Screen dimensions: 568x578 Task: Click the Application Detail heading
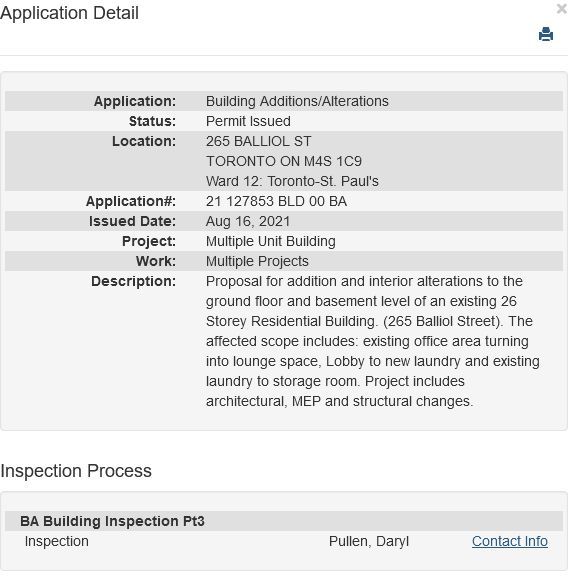click(x=69, y=13)
